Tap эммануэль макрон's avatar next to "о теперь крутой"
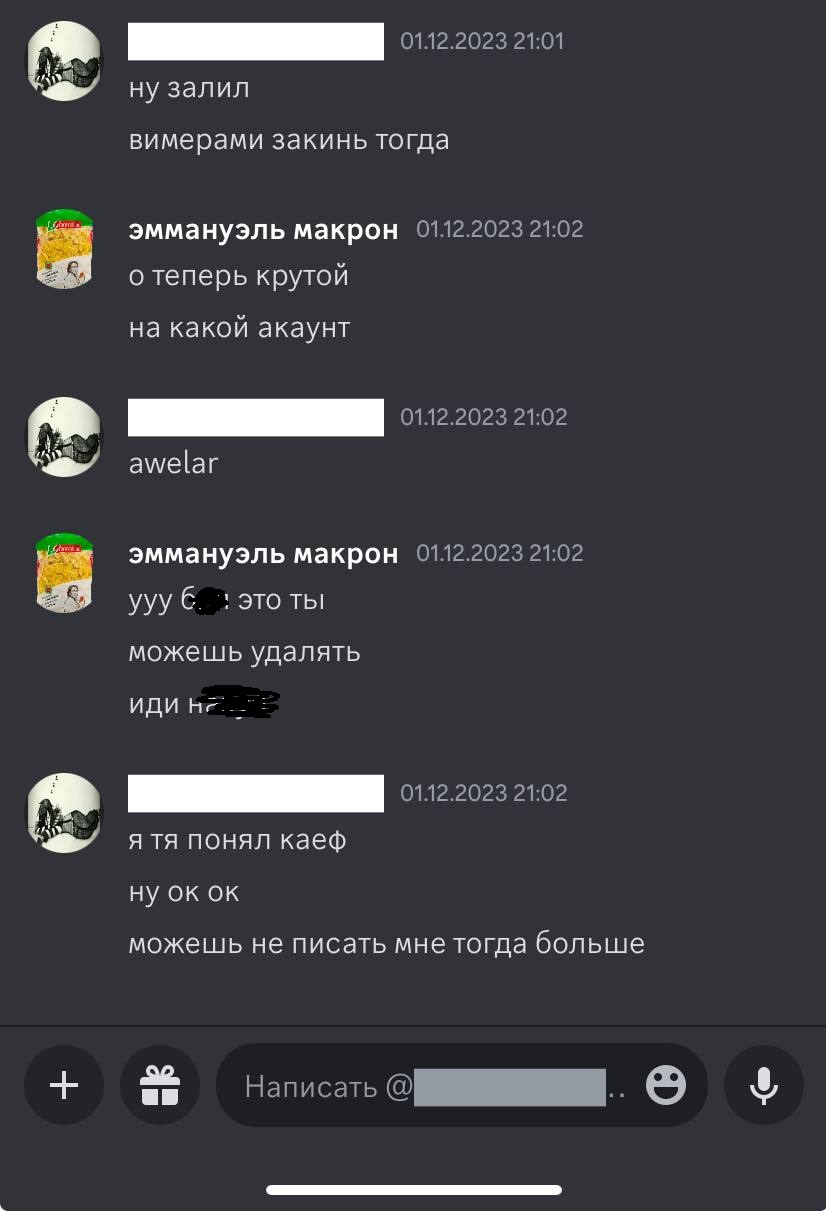Image resolution: width=826 pixels, height=1211 pixels. pyautogui.click(x=64, y=249)
